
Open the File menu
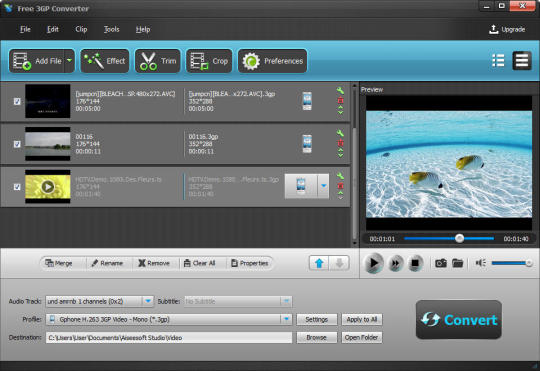click(x=25, y=29)
